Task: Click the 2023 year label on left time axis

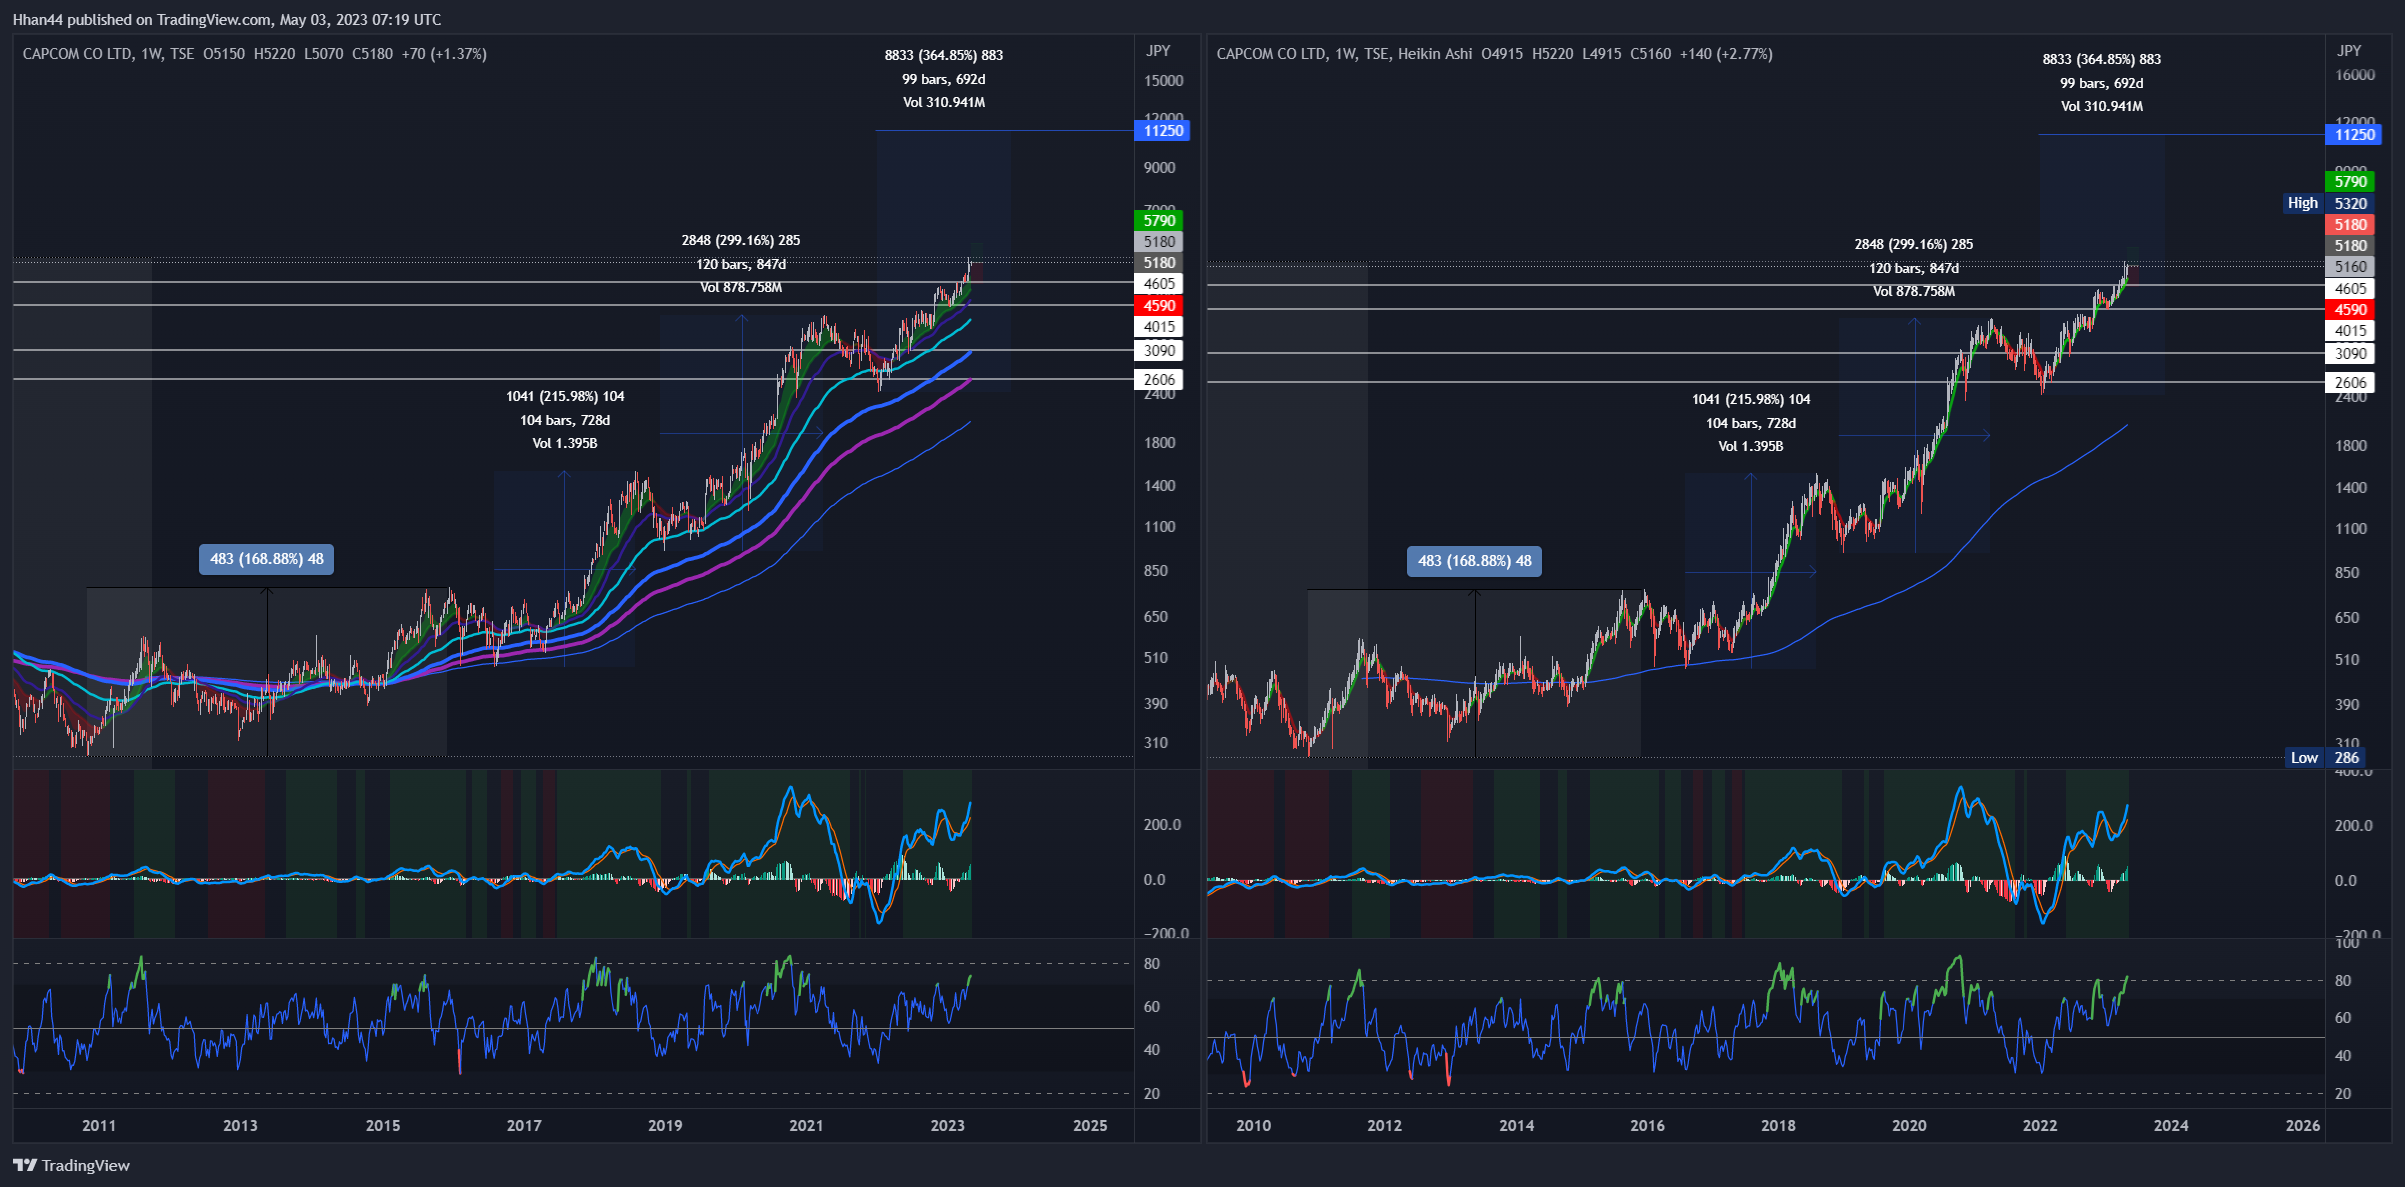Action: click(x=948, y=1126)
